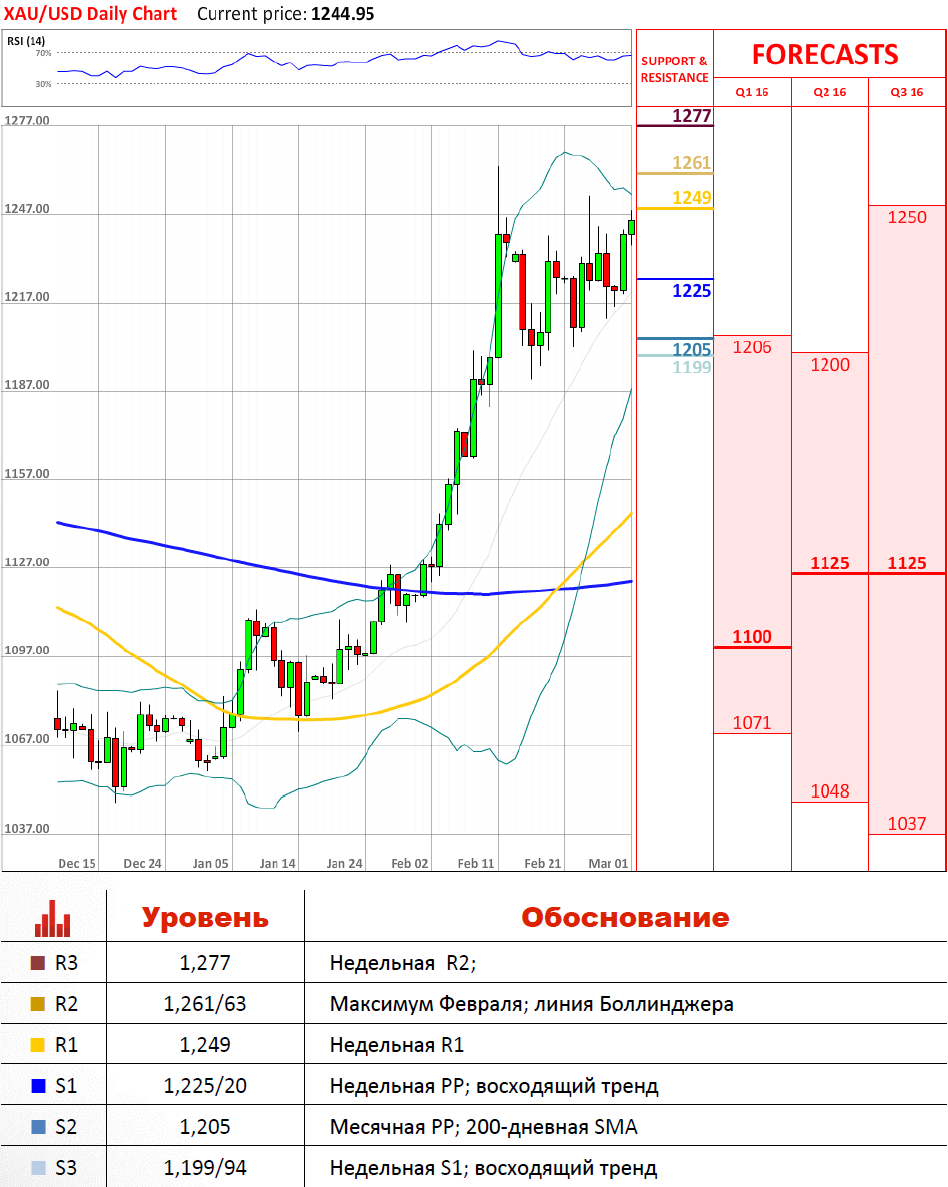Viewport: 948px width, 1187px height.
Task: Click the 1,249 level cell
Action: tap(205, 1045)
